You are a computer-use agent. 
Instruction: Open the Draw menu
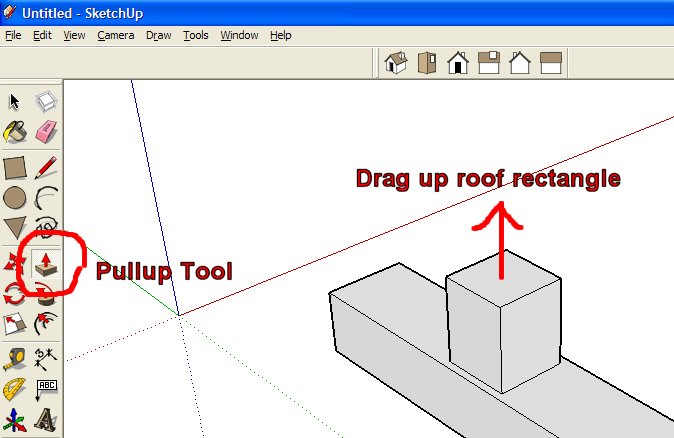tap(158, 35)
